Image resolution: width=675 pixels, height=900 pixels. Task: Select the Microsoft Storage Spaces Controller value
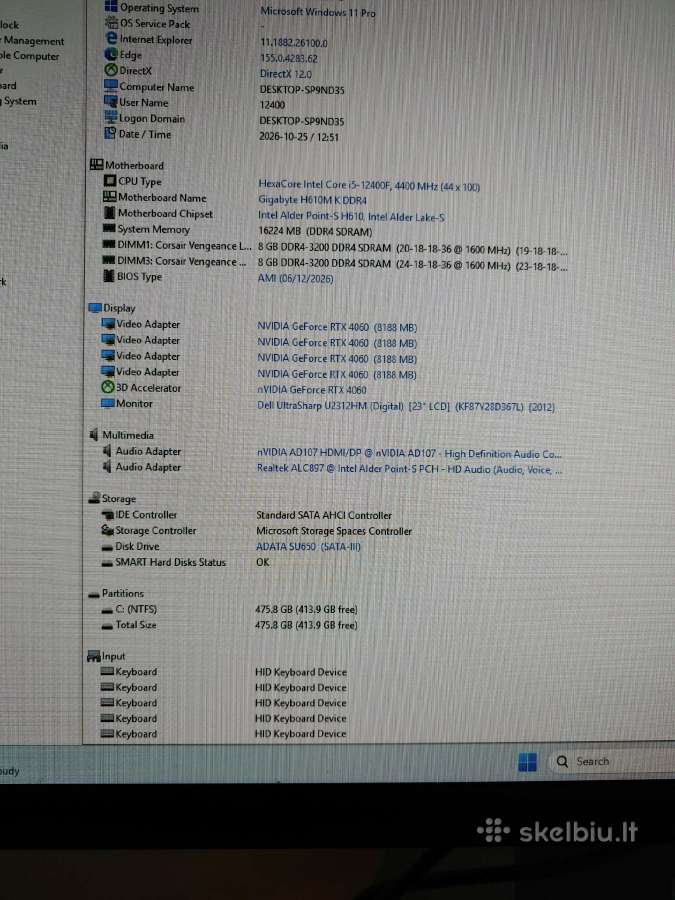[x=334, y=531]
